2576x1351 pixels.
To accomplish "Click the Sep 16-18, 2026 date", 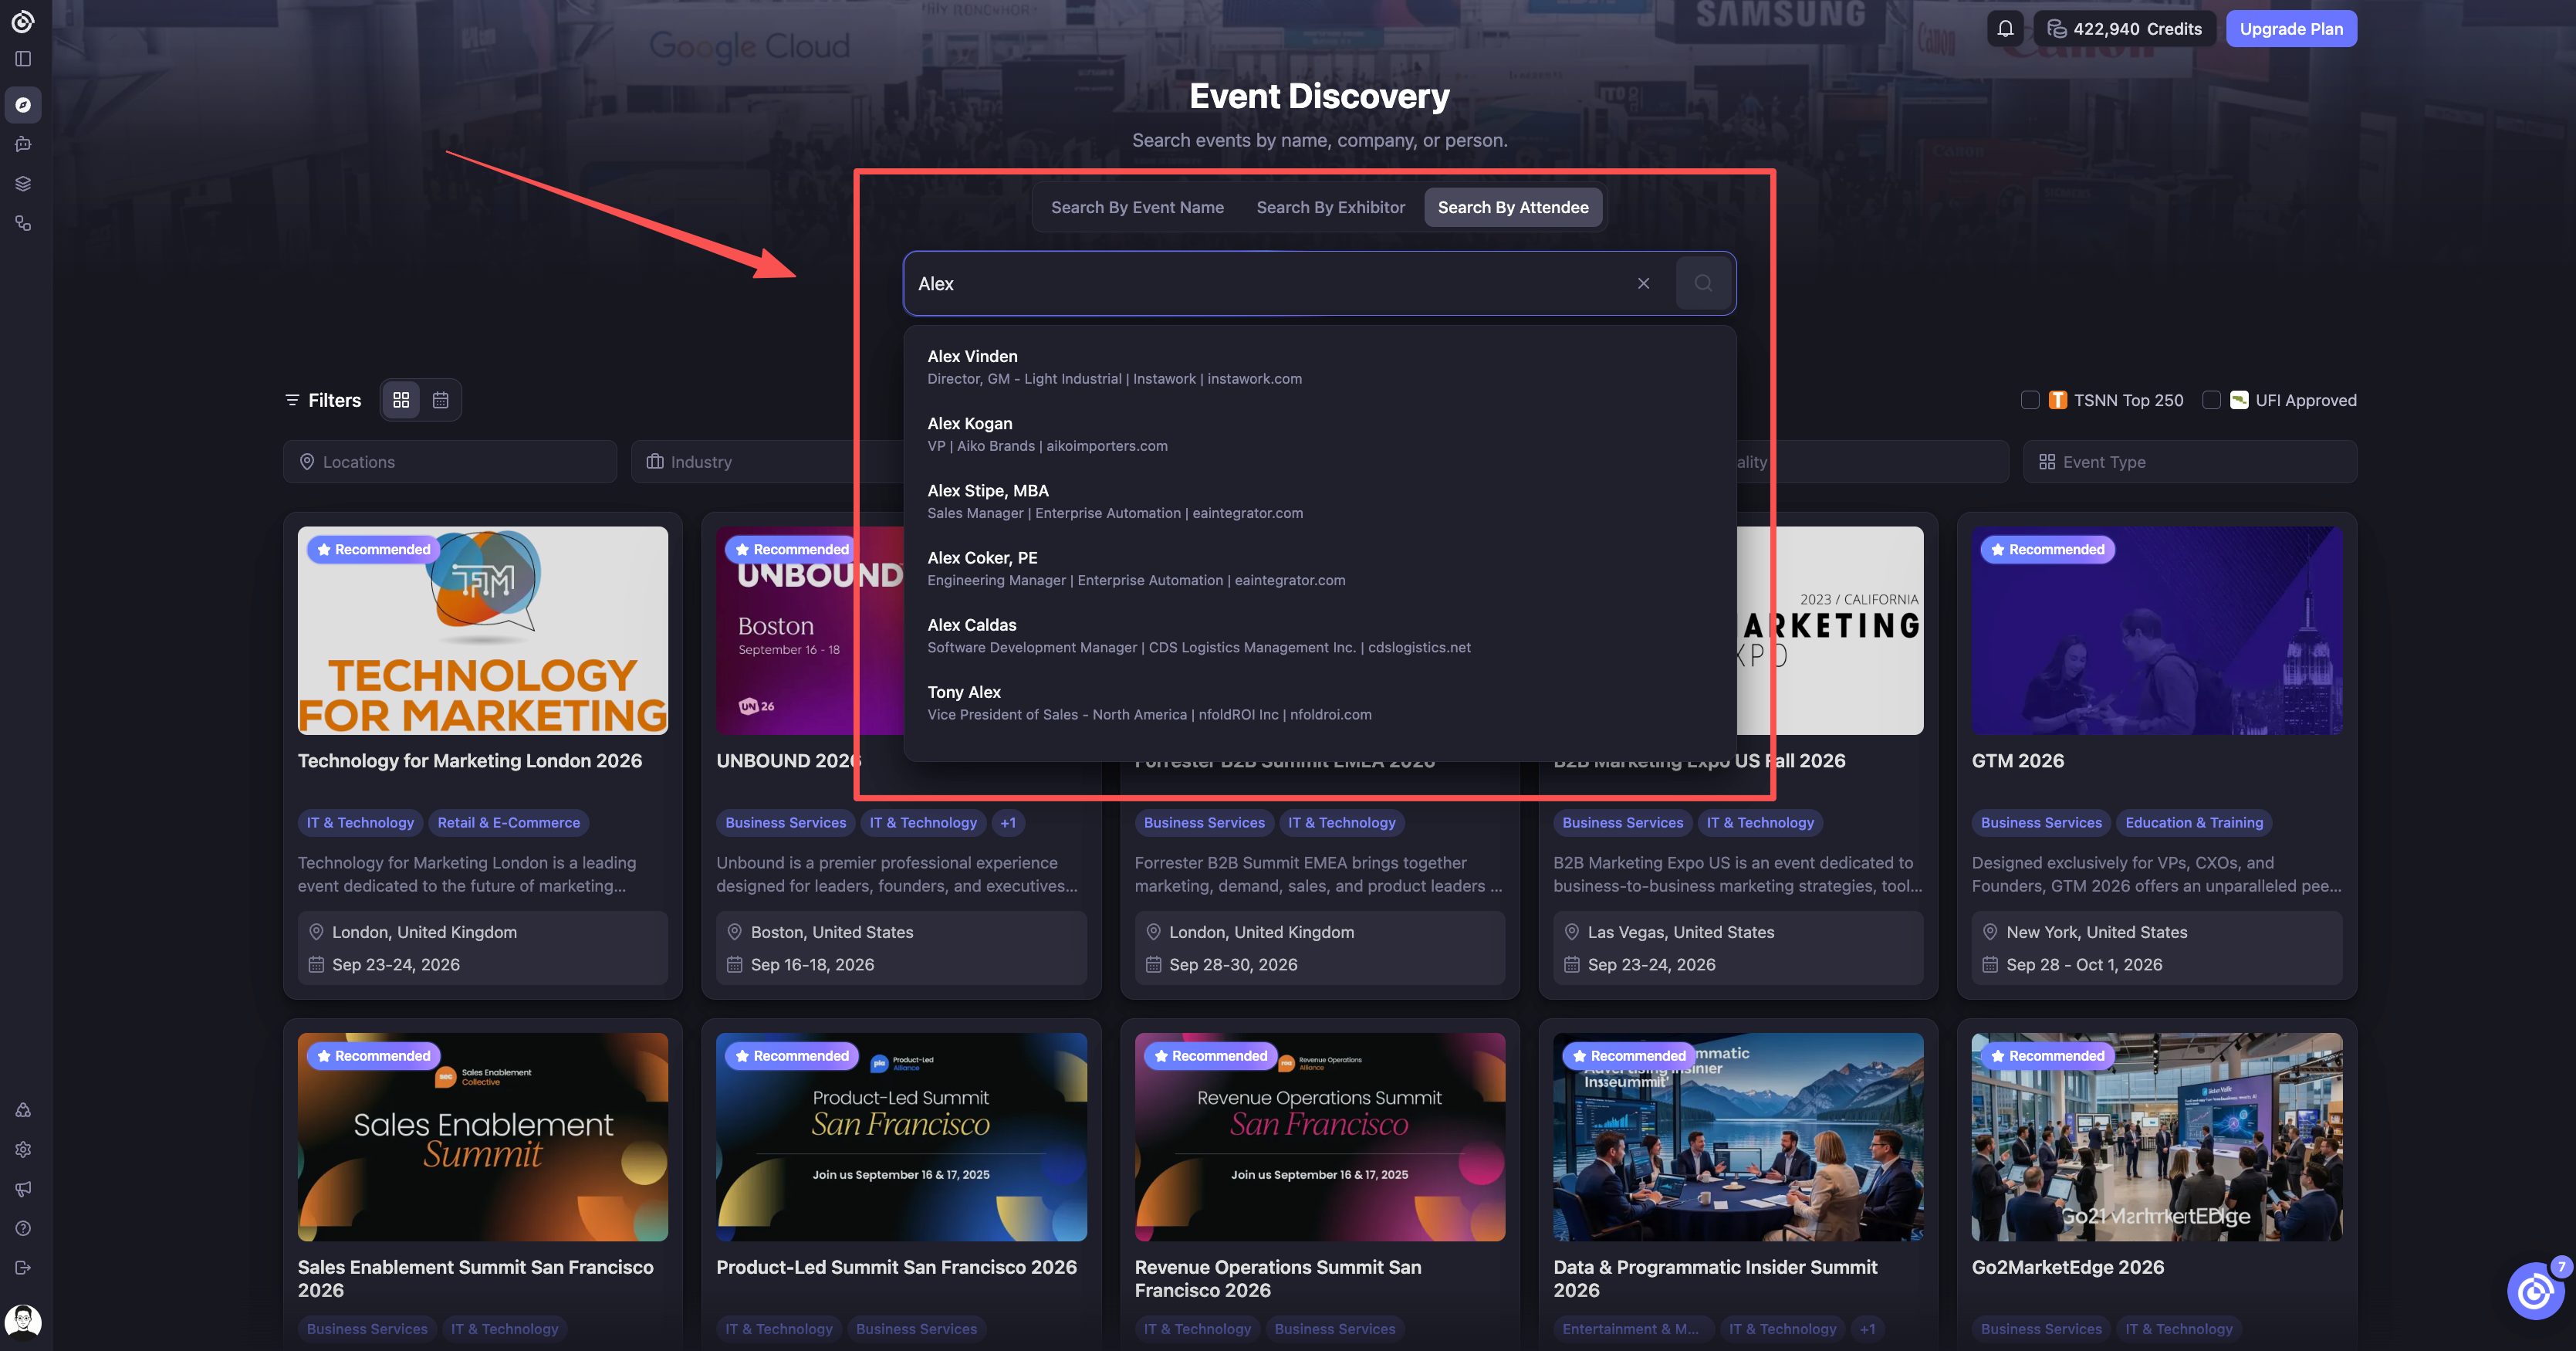I will (x=812, y=965).
